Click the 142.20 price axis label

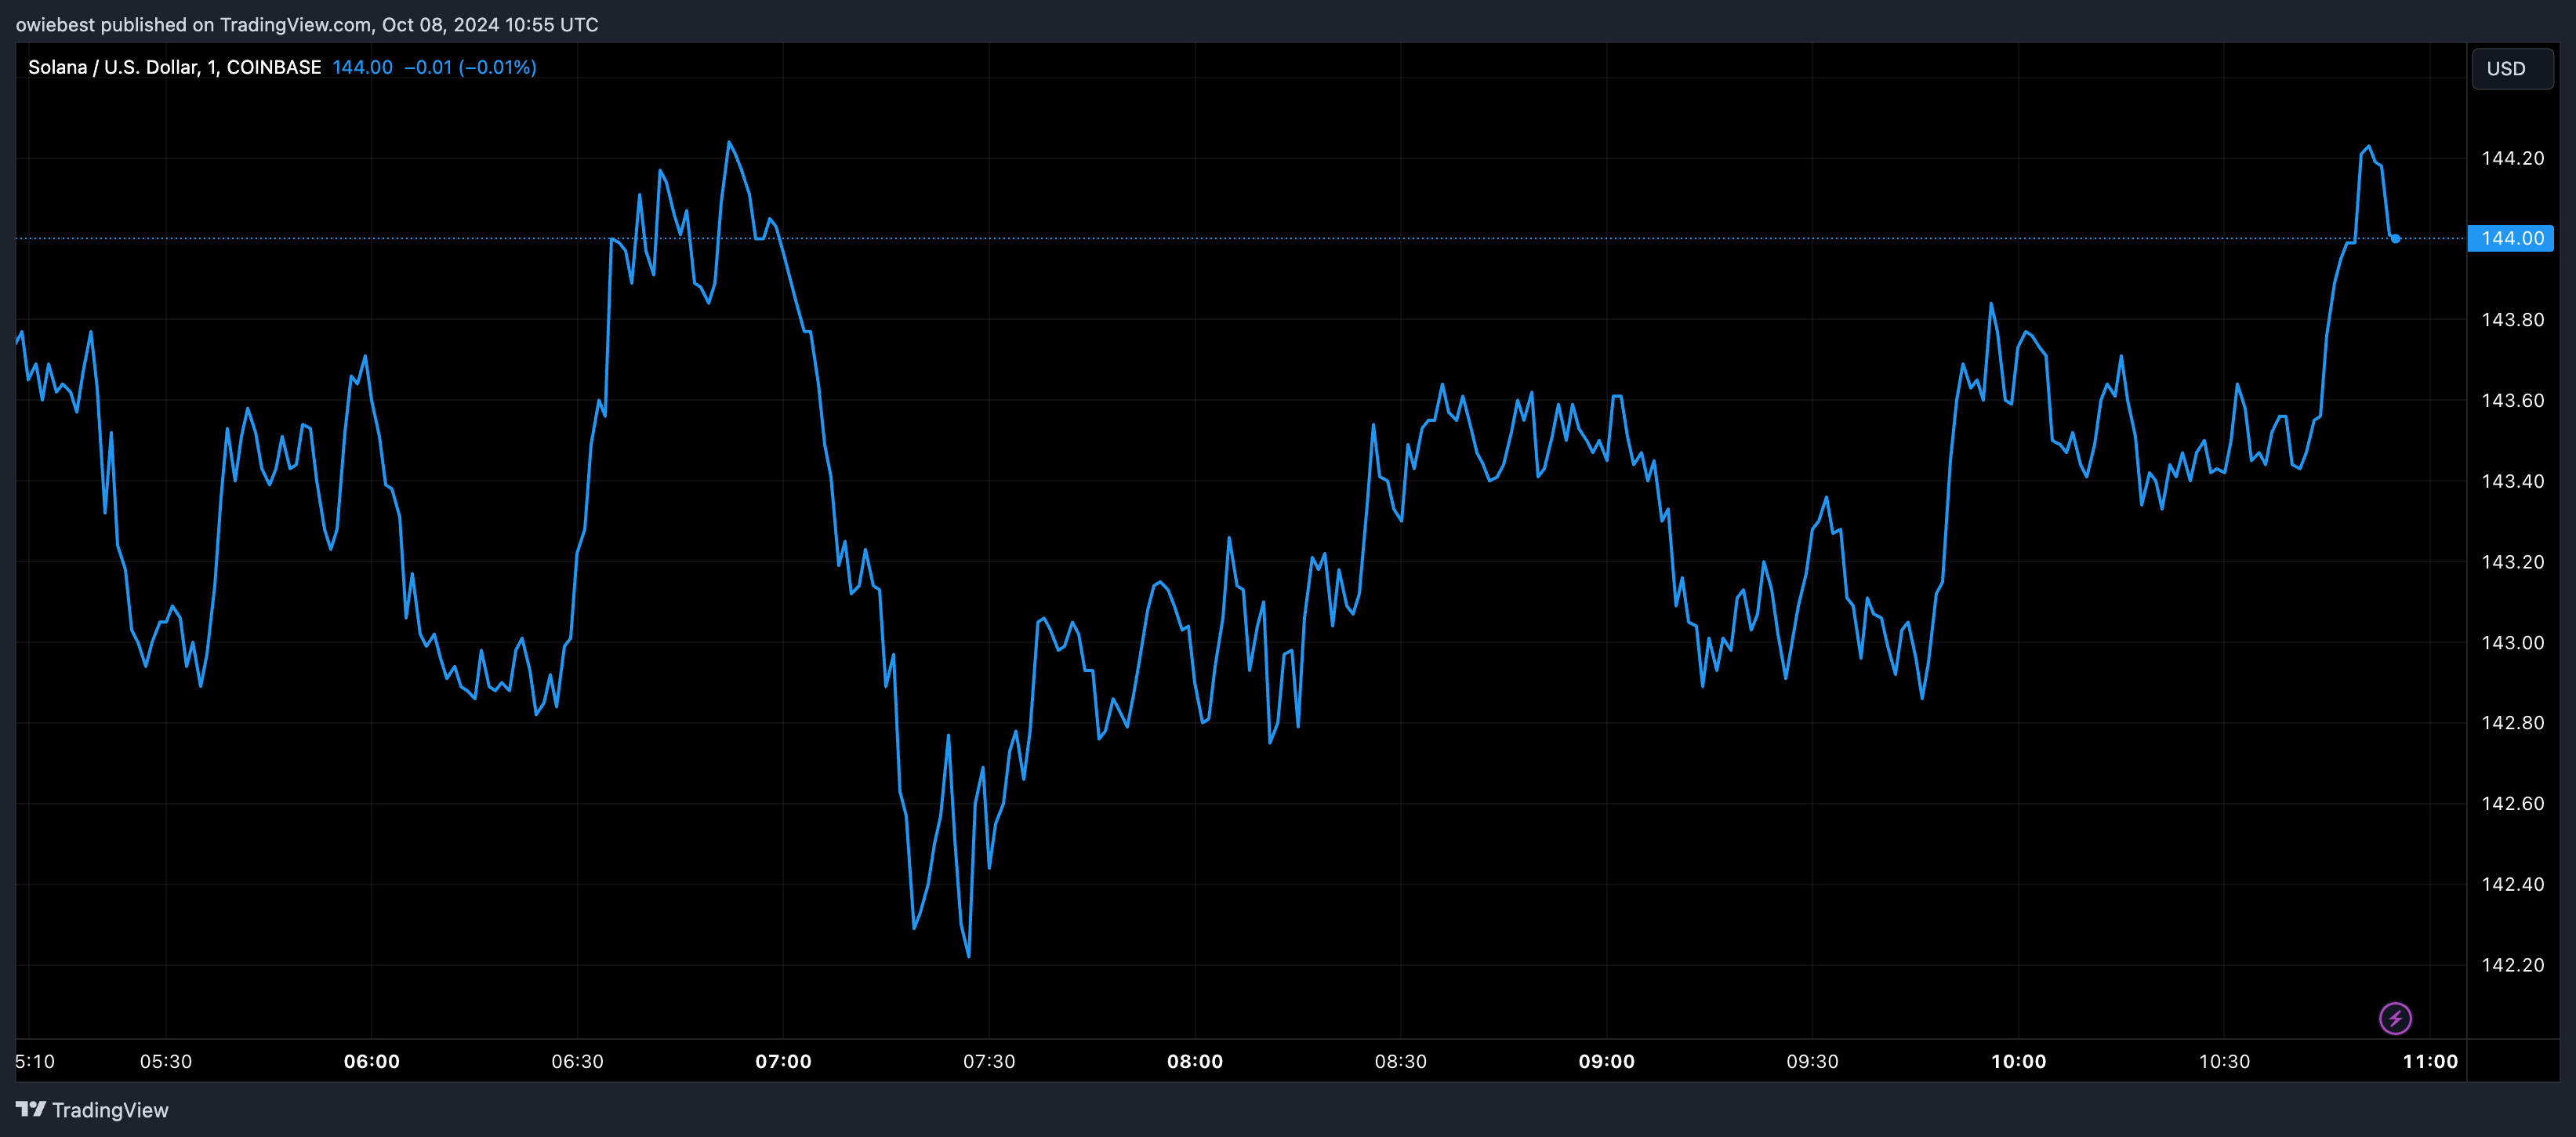(2512, 965)
